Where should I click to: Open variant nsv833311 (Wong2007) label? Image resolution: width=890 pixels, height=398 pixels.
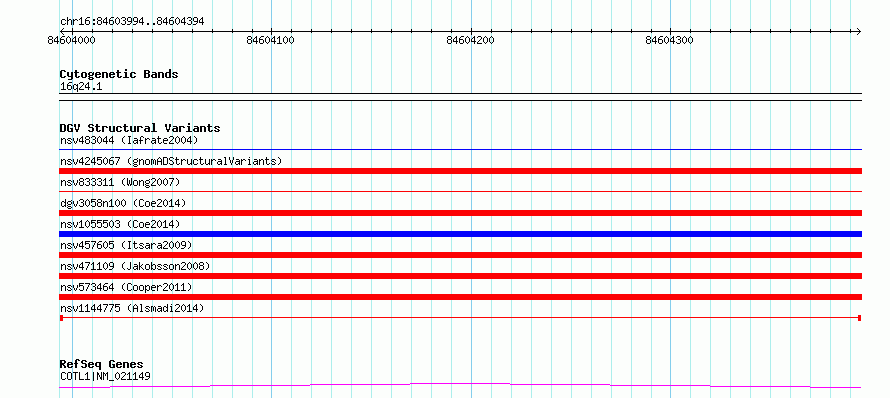tap(120, 182)
